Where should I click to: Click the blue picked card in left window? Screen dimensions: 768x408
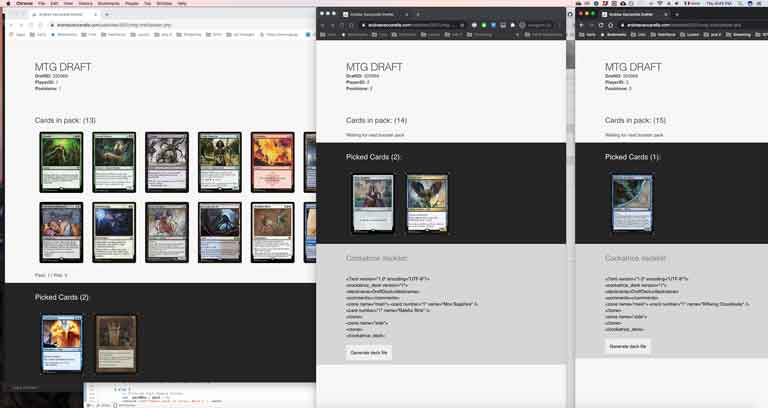tap(62, 343)
